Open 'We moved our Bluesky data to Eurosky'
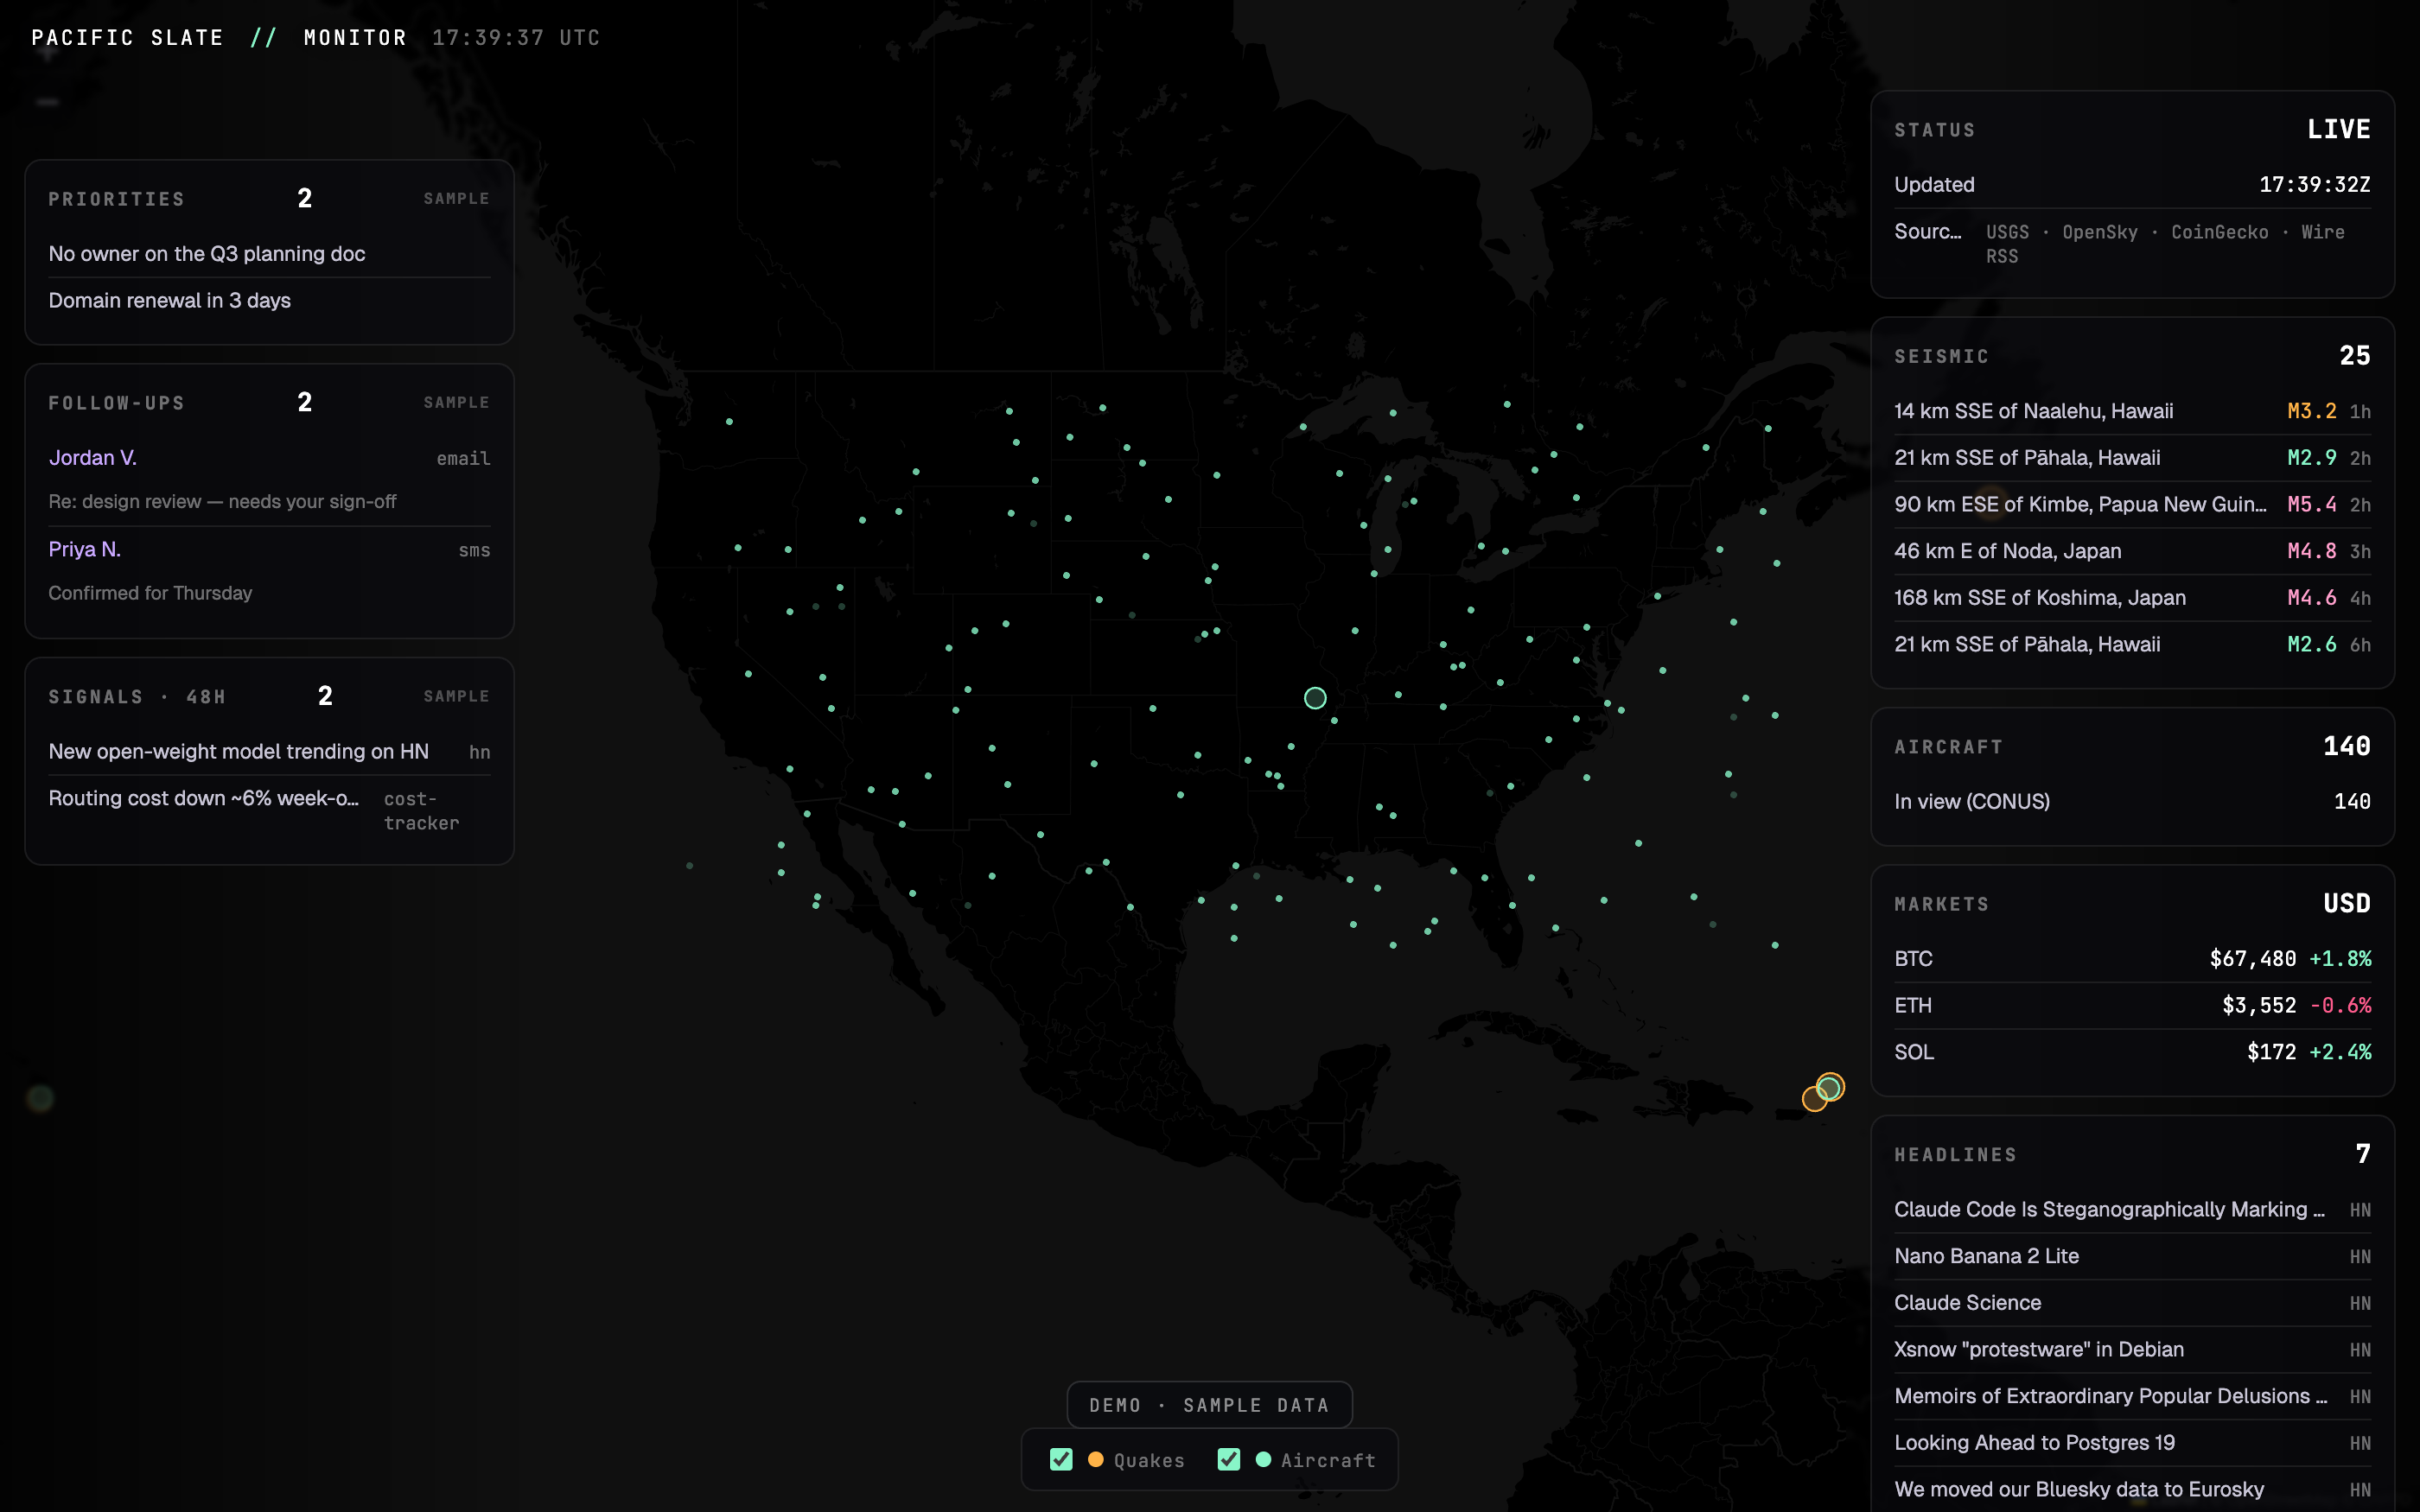This screenshot has height=1512, width=2420. click(x=2132, y=1490)
